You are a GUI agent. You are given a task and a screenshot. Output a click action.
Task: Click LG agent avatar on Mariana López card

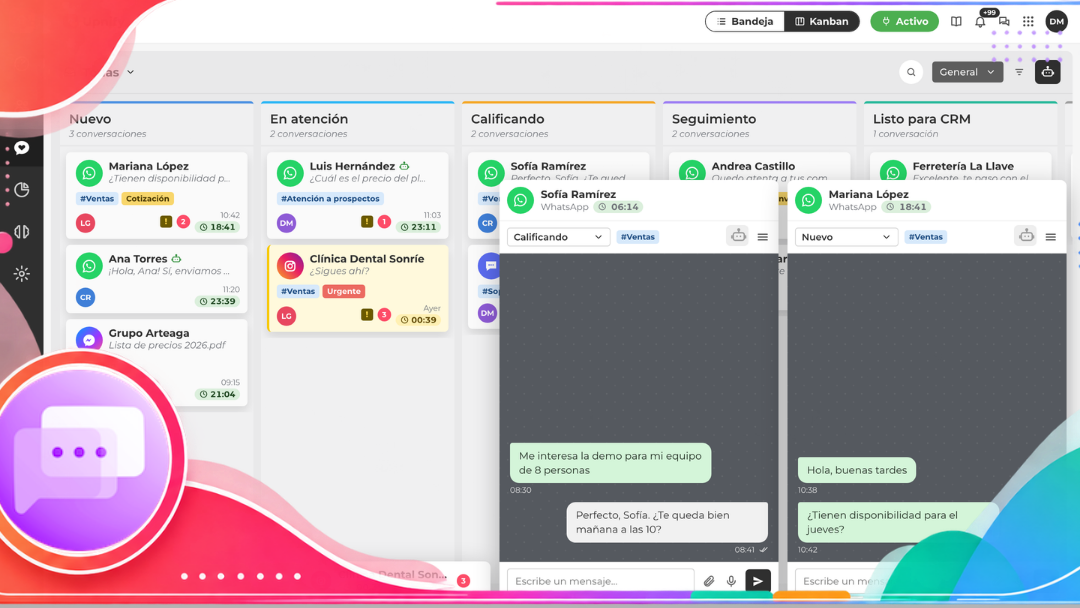85,222
